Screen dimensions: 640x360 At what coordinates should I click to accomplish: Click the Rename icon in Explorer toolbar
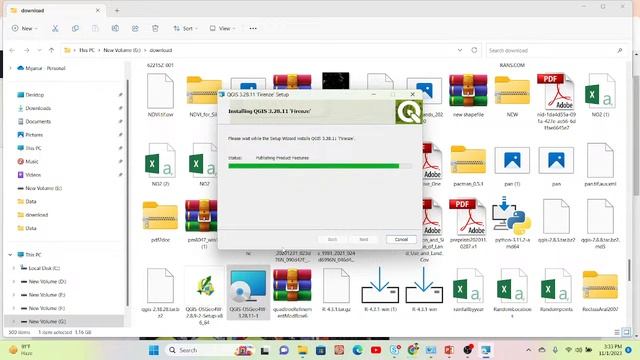(115, 29)
